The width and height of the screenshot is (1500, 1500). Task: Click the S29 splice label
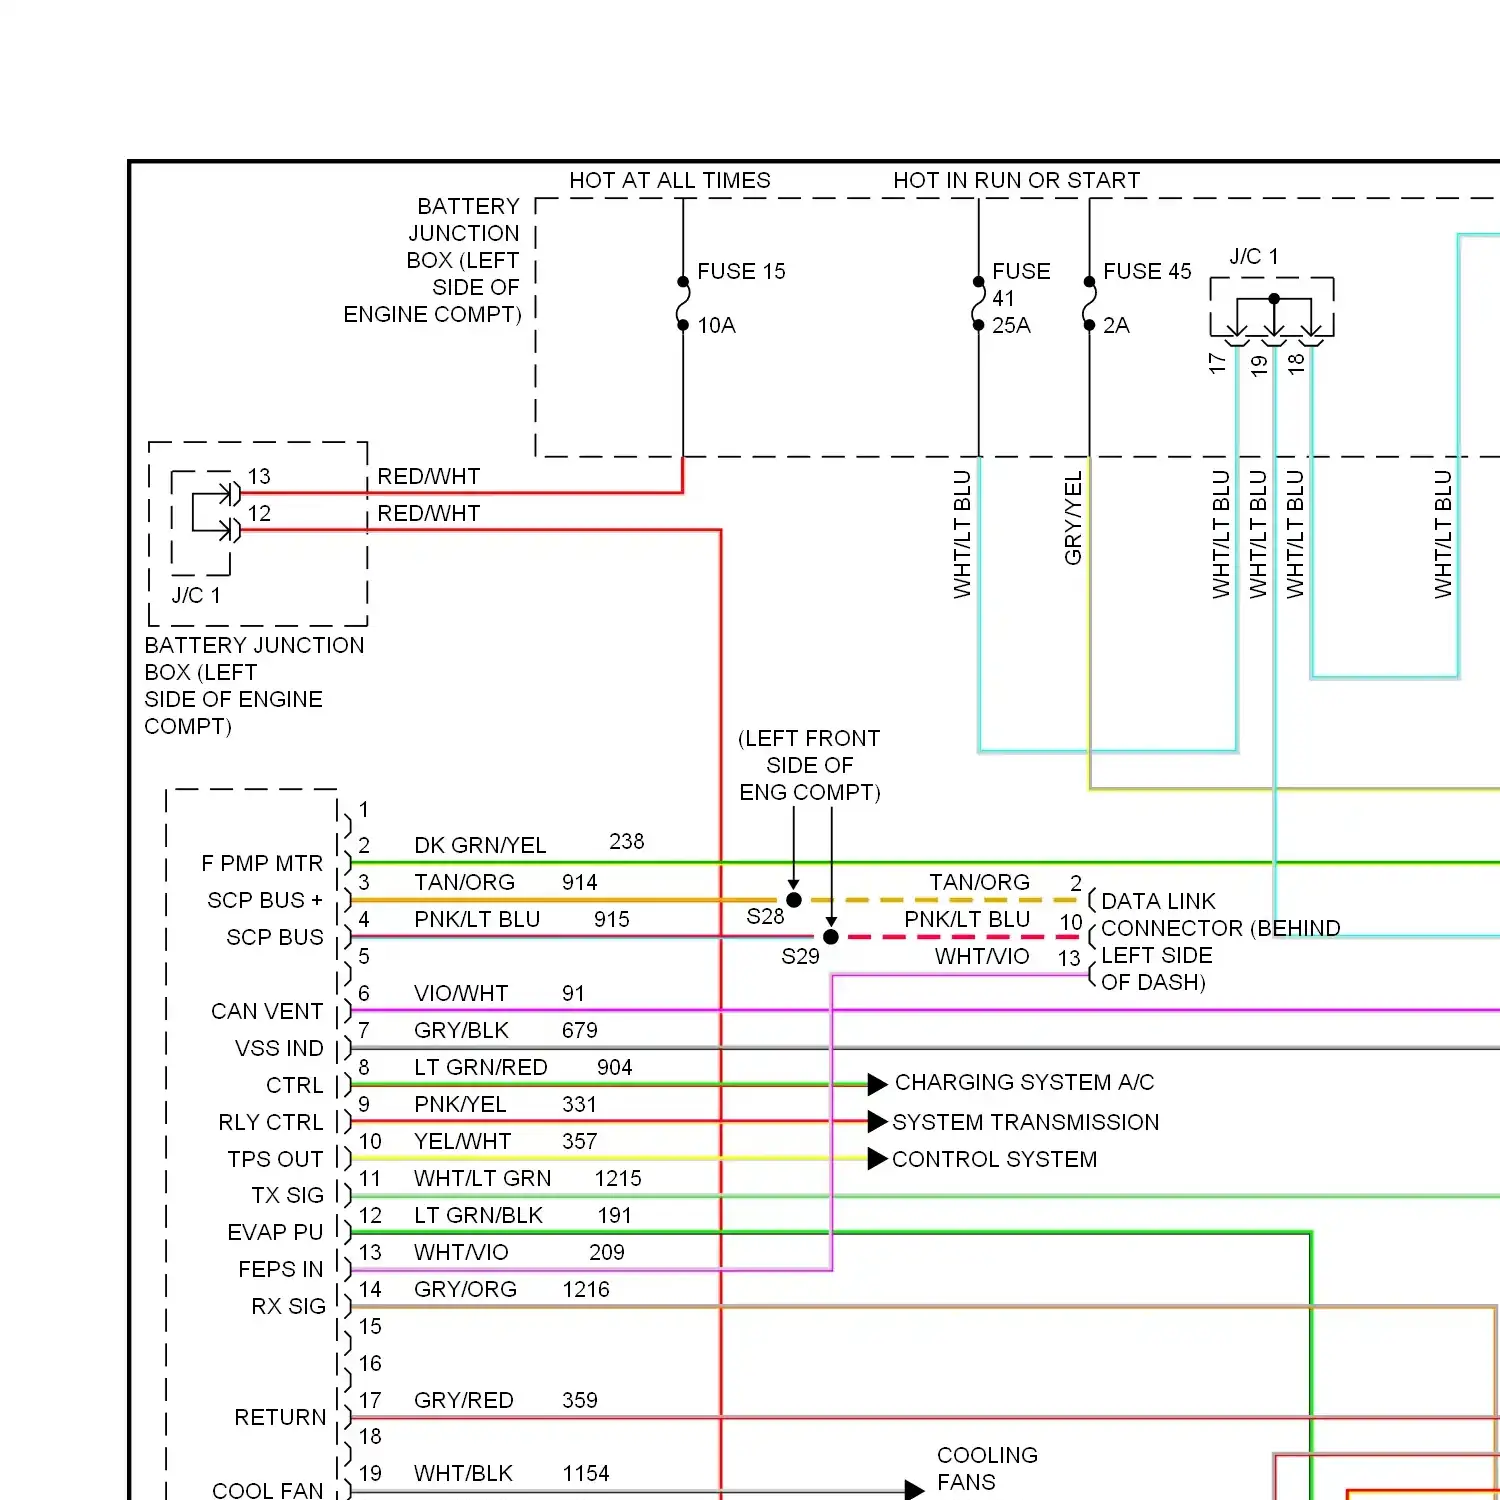(x=800, y=956)
